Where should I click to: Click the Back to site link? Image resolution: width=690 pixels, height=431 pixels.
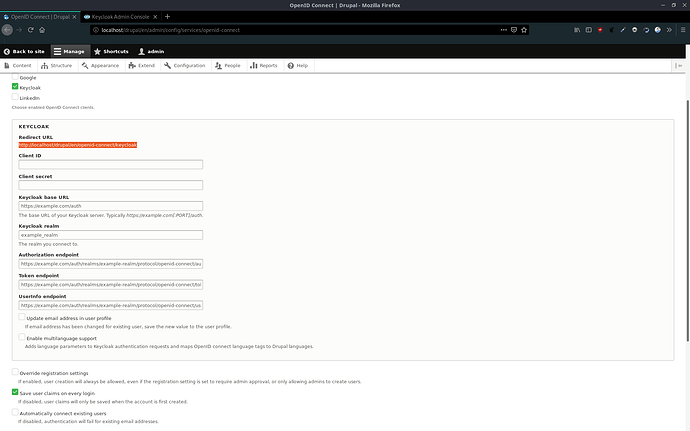(x=24, y=52)
